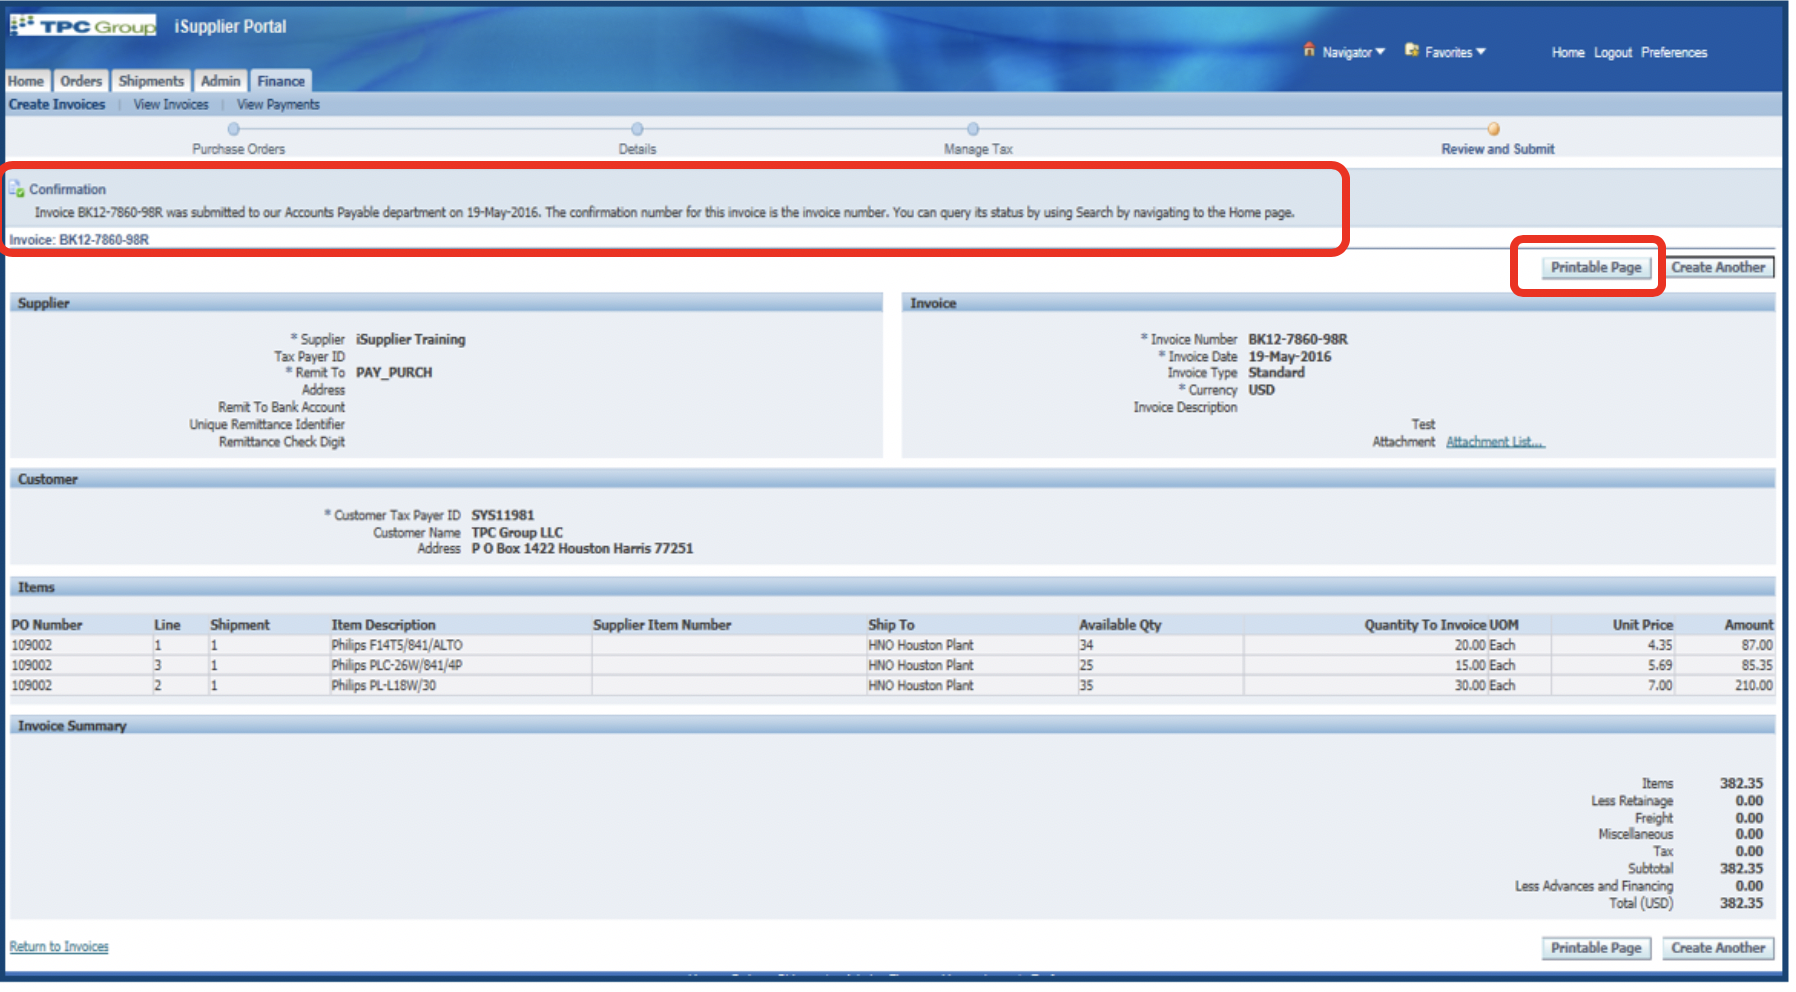Click the Logout link
Image resolution: width=1796 pixels, height=992 pixels.
(x=1613, y=52)
